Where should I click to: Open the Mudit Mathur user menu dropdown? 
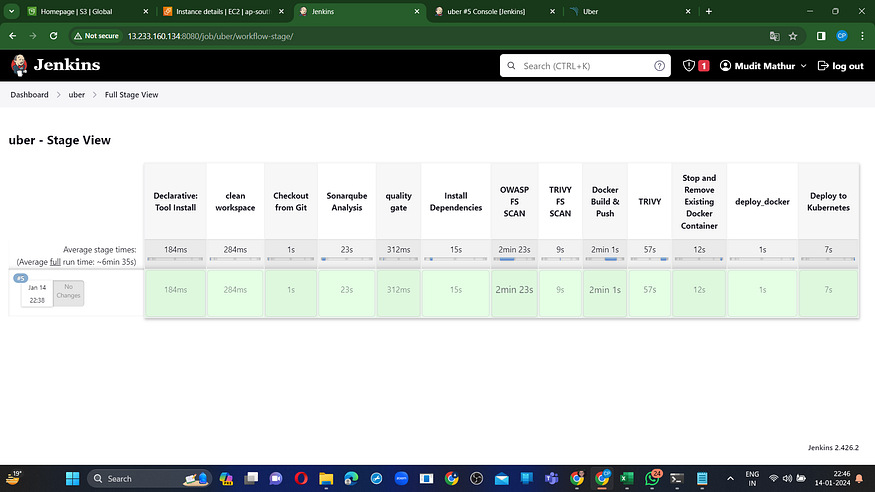763,66
